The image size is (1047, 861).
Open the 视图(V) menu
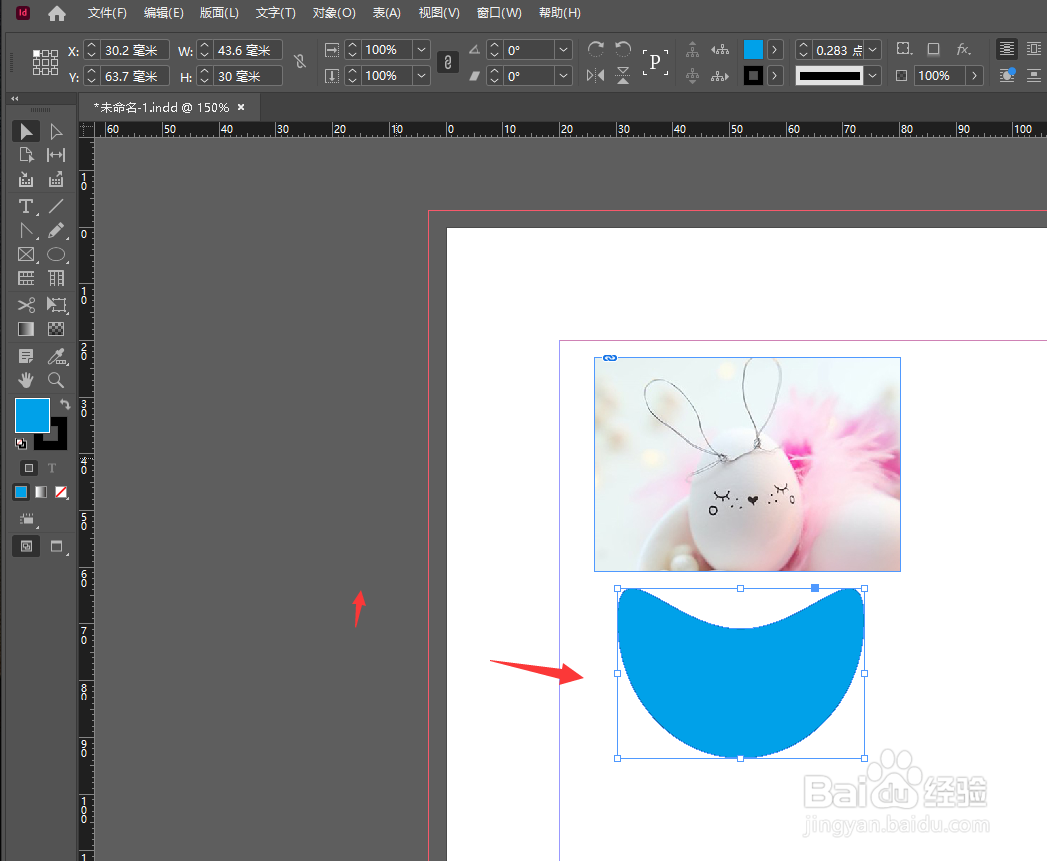[x=438, y=13]
